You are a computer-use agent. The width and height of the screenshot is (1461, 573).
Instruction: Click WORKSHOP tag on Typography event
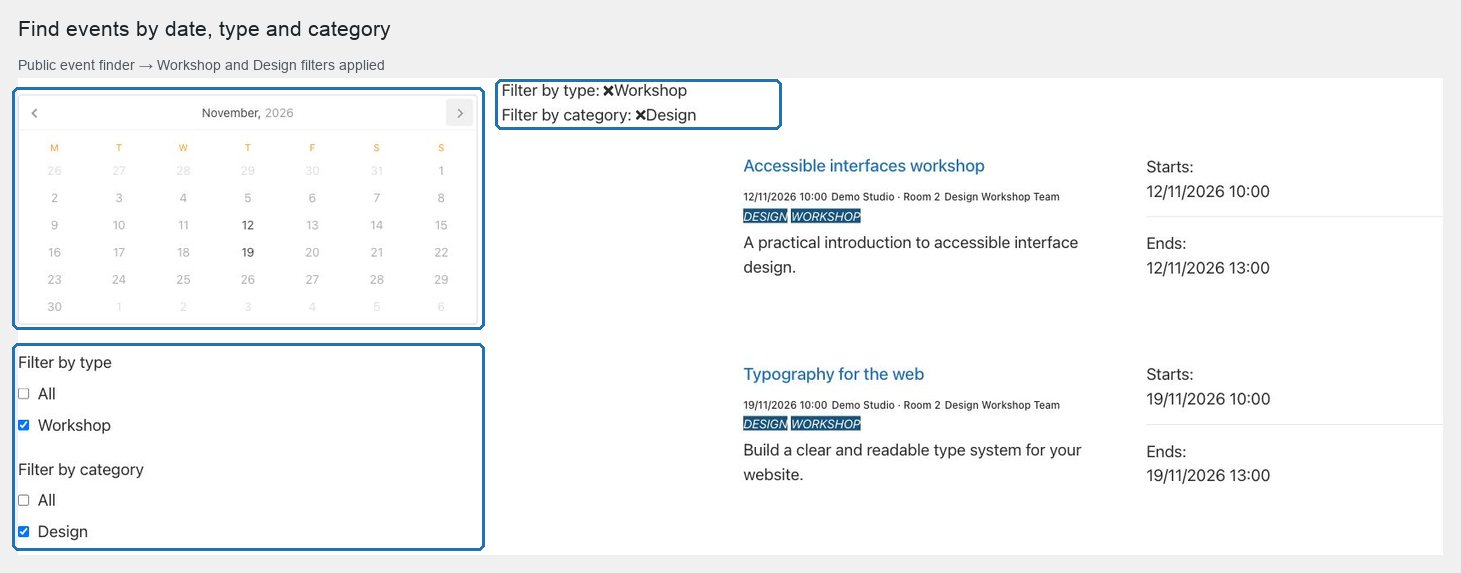pyautogui.click(x=826, y=424)
